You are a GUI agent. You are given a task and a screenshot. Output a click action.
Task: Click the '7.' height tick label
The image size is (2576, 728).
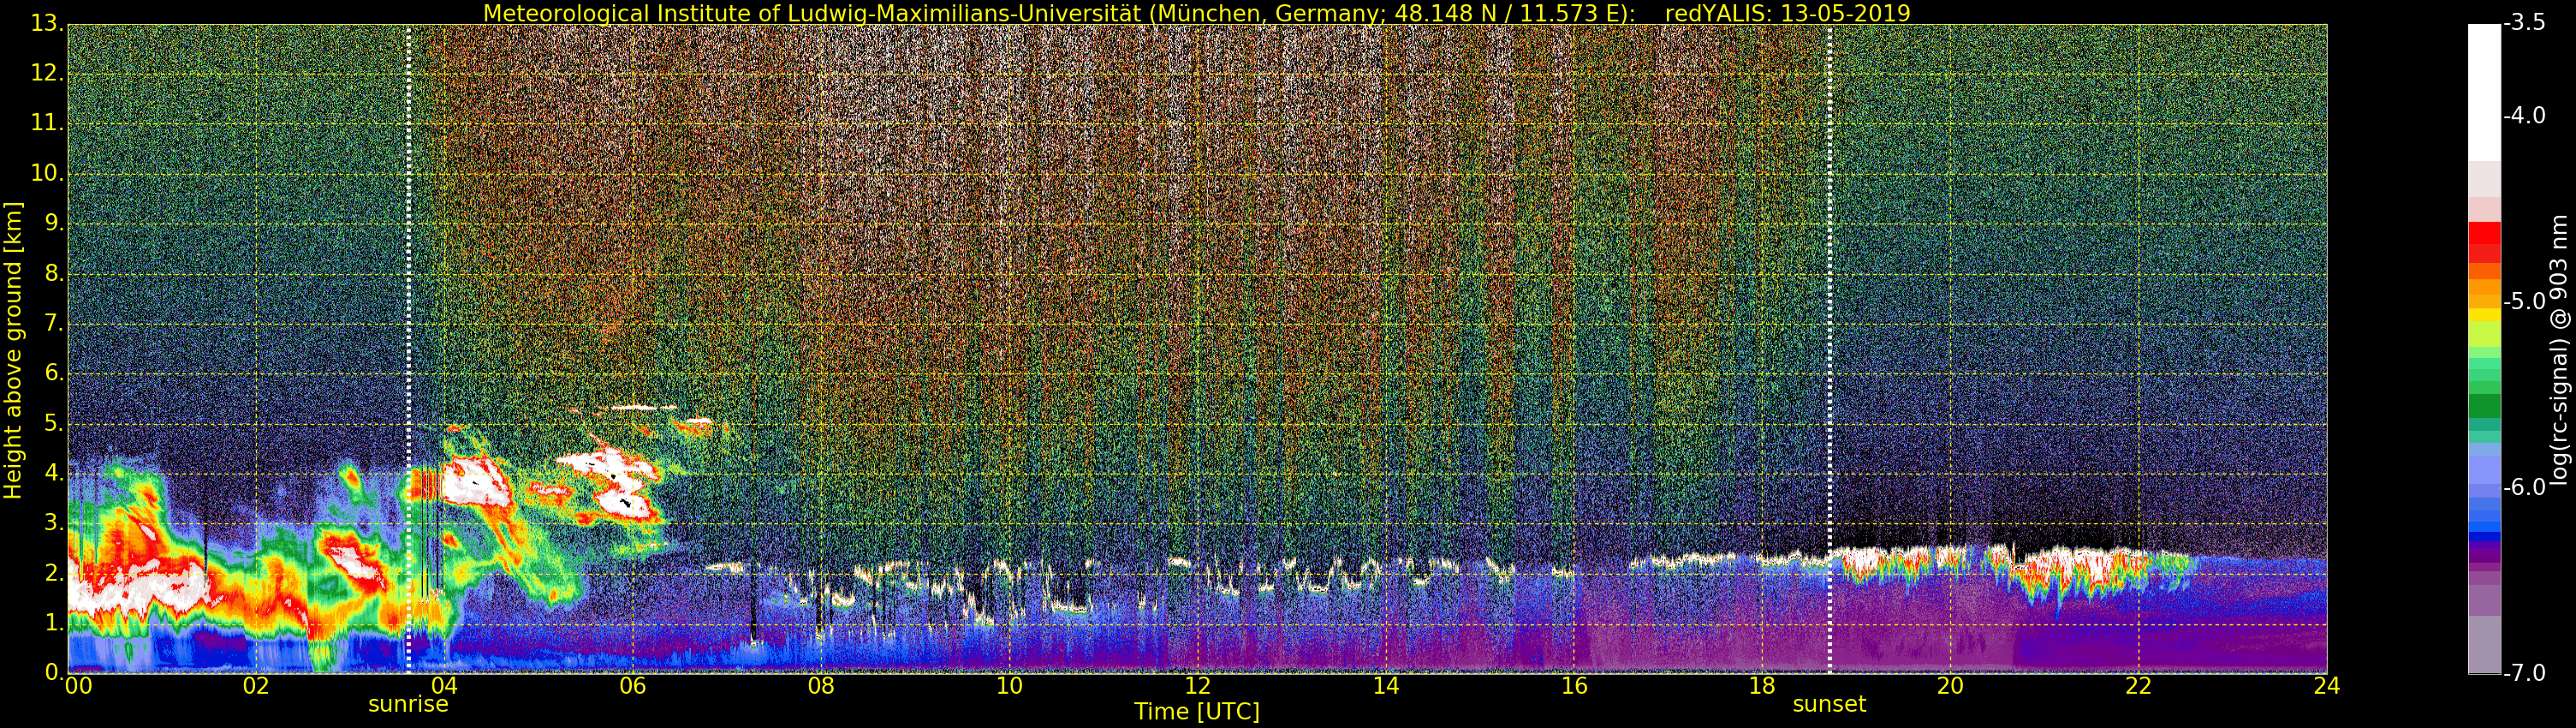[53, 323]
